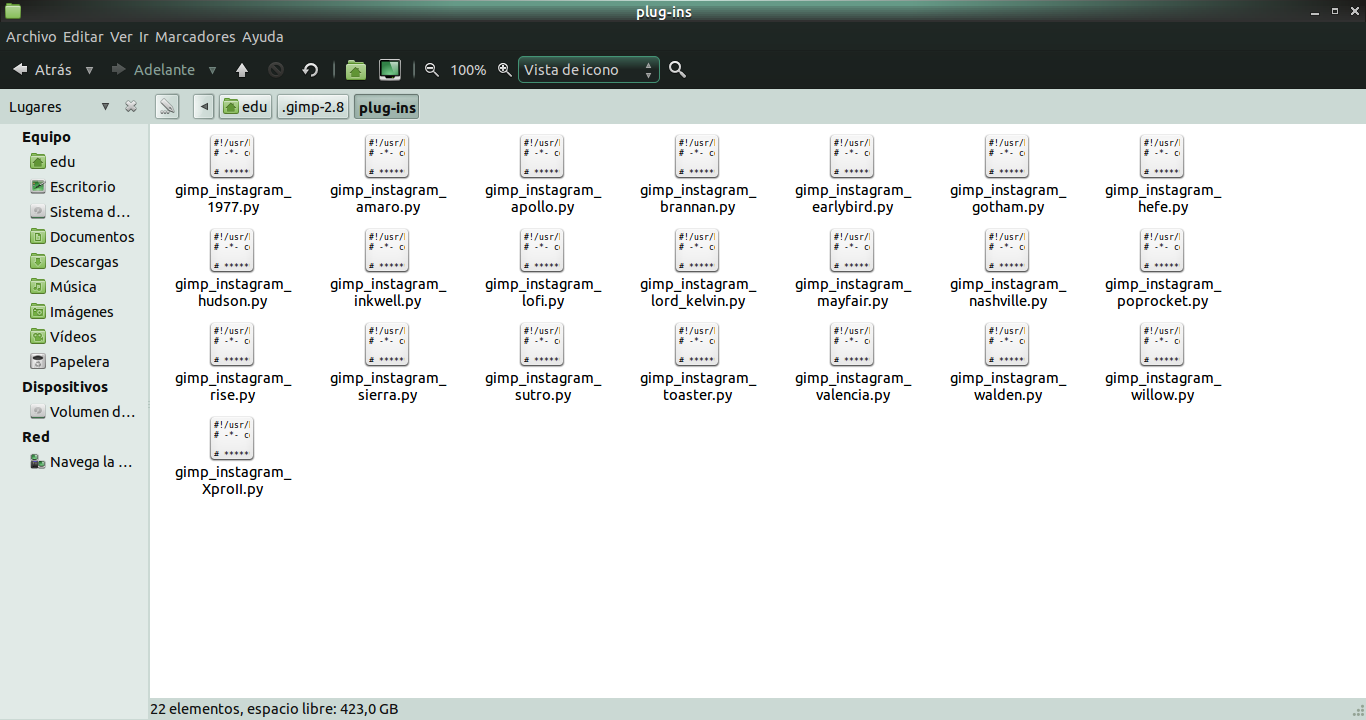1366x720 pixels.
Task: Select the gimp_instagram_inkwell.py file icon
Action: [x=387, y=251]
